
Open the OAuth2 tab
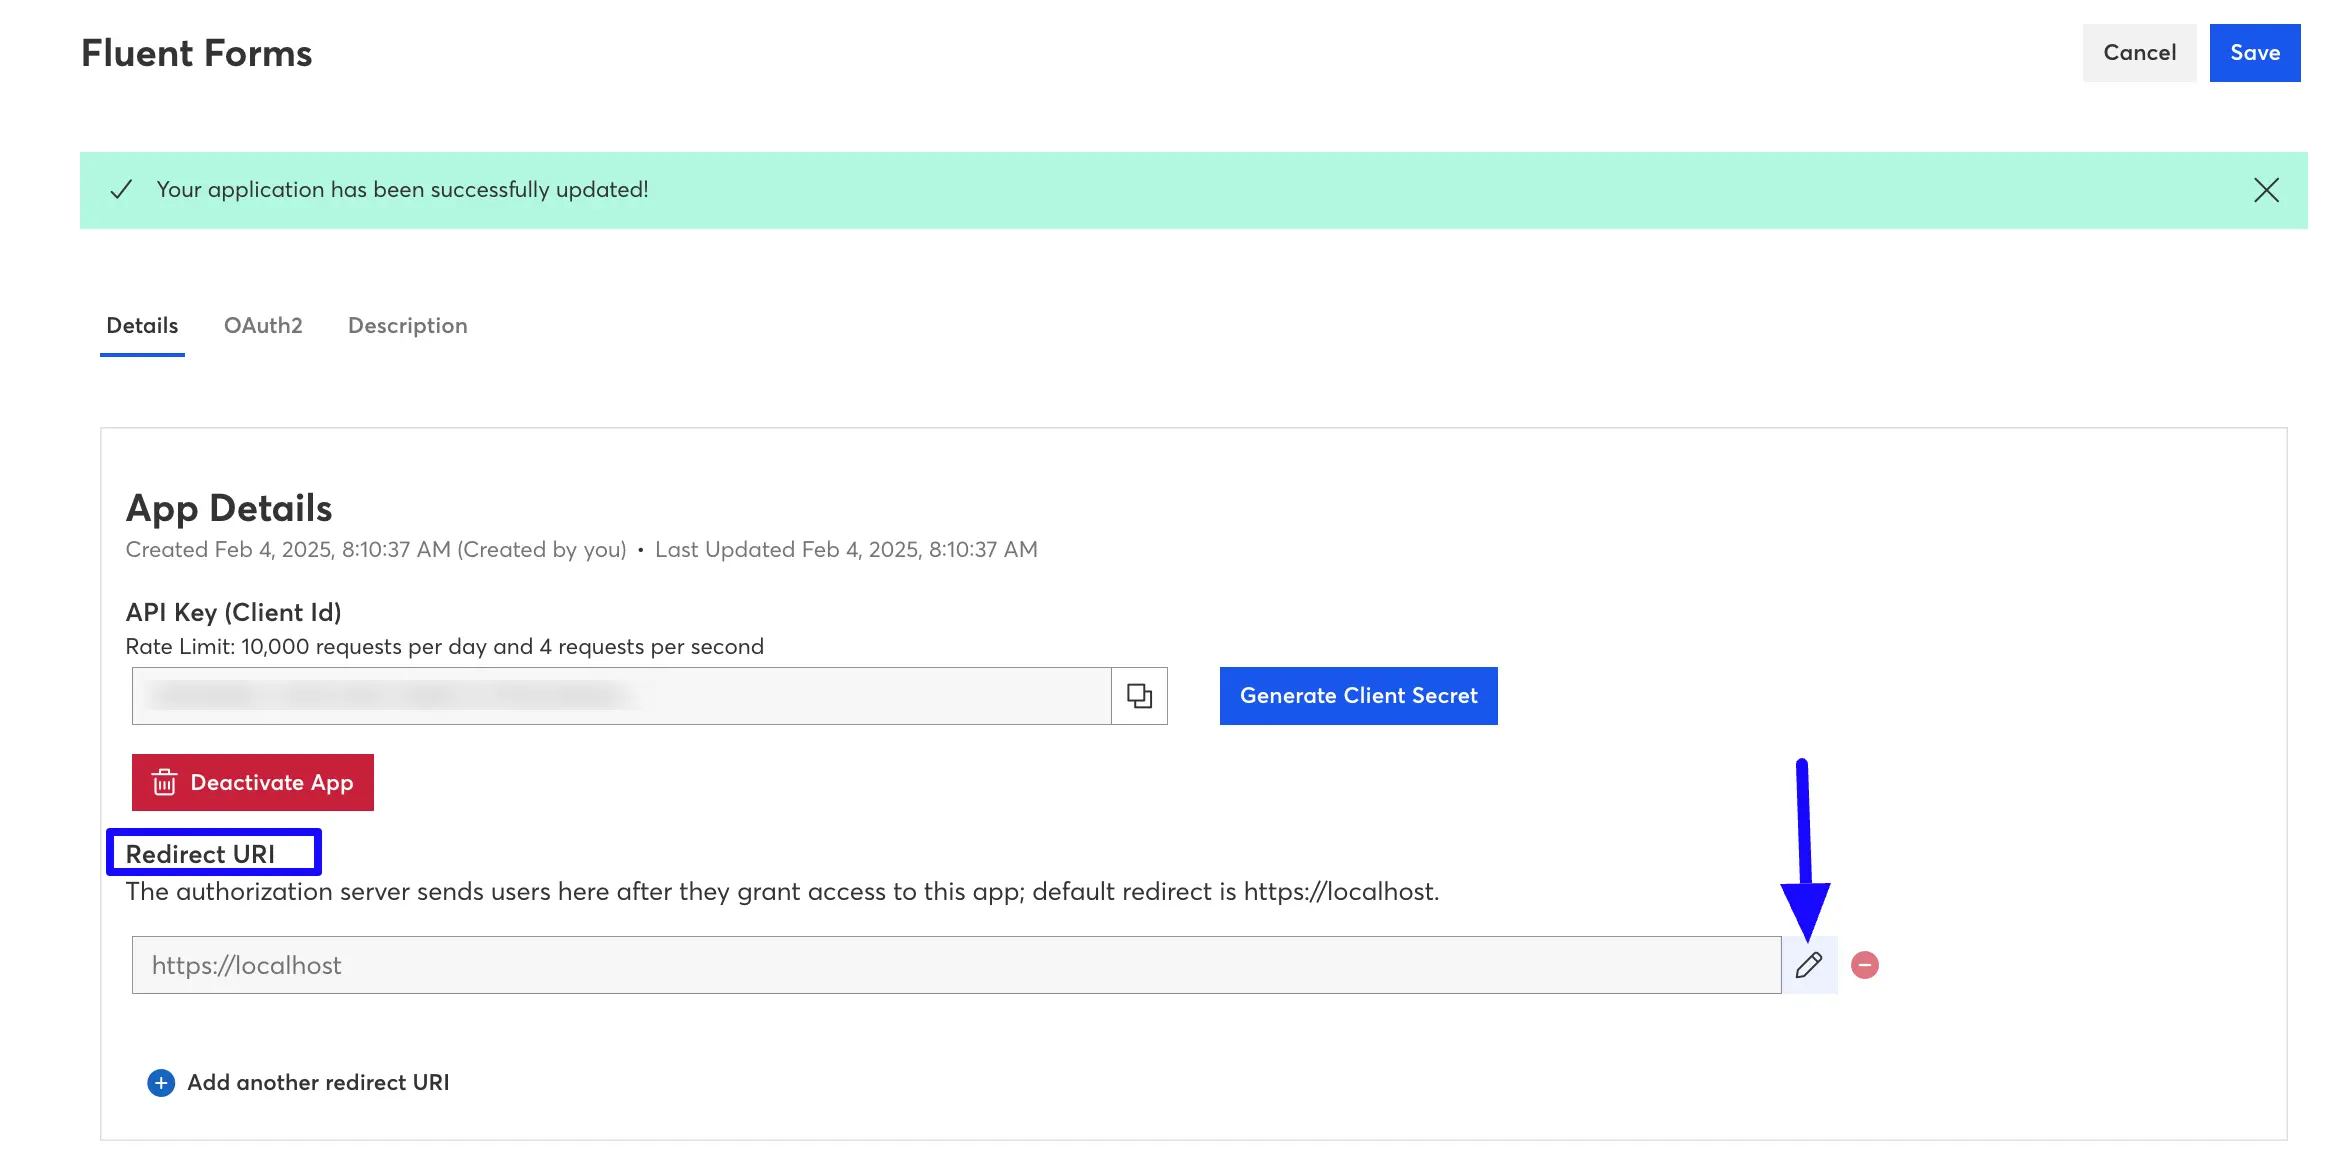[263, 326]
